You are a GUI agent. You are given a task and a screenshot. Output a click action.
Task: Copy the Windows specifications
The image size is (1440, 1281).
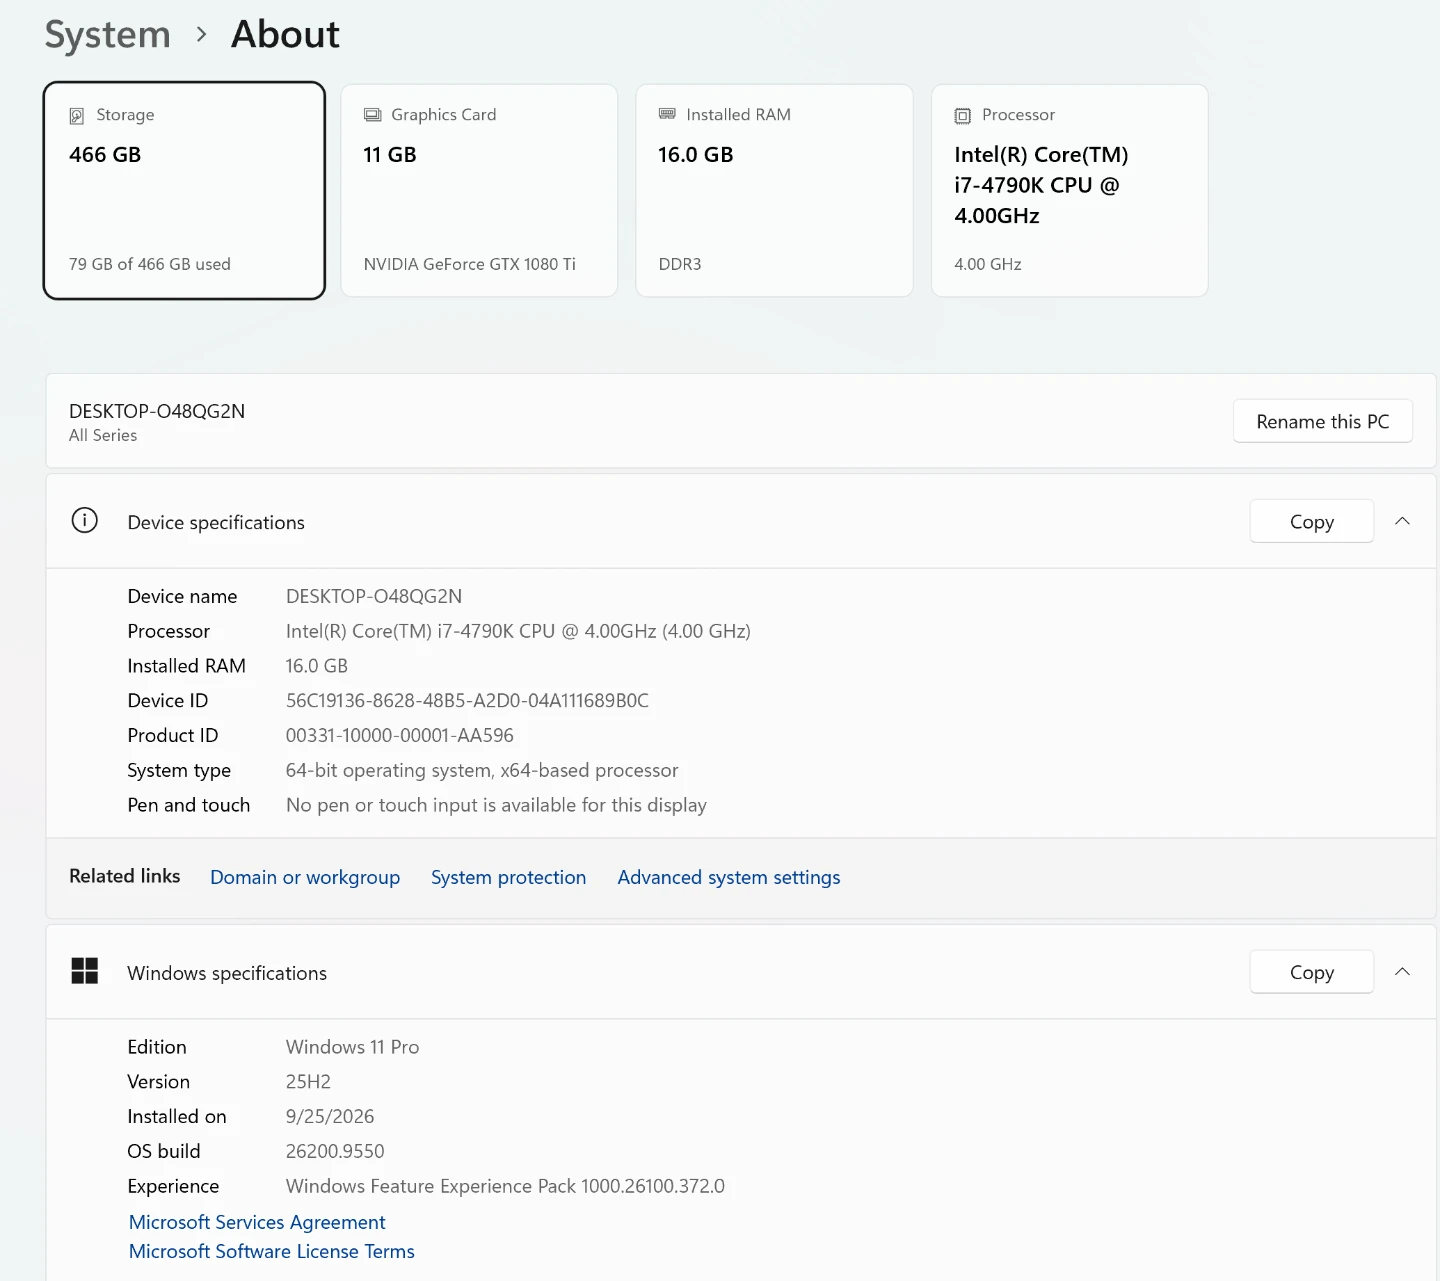[1311, 972]
